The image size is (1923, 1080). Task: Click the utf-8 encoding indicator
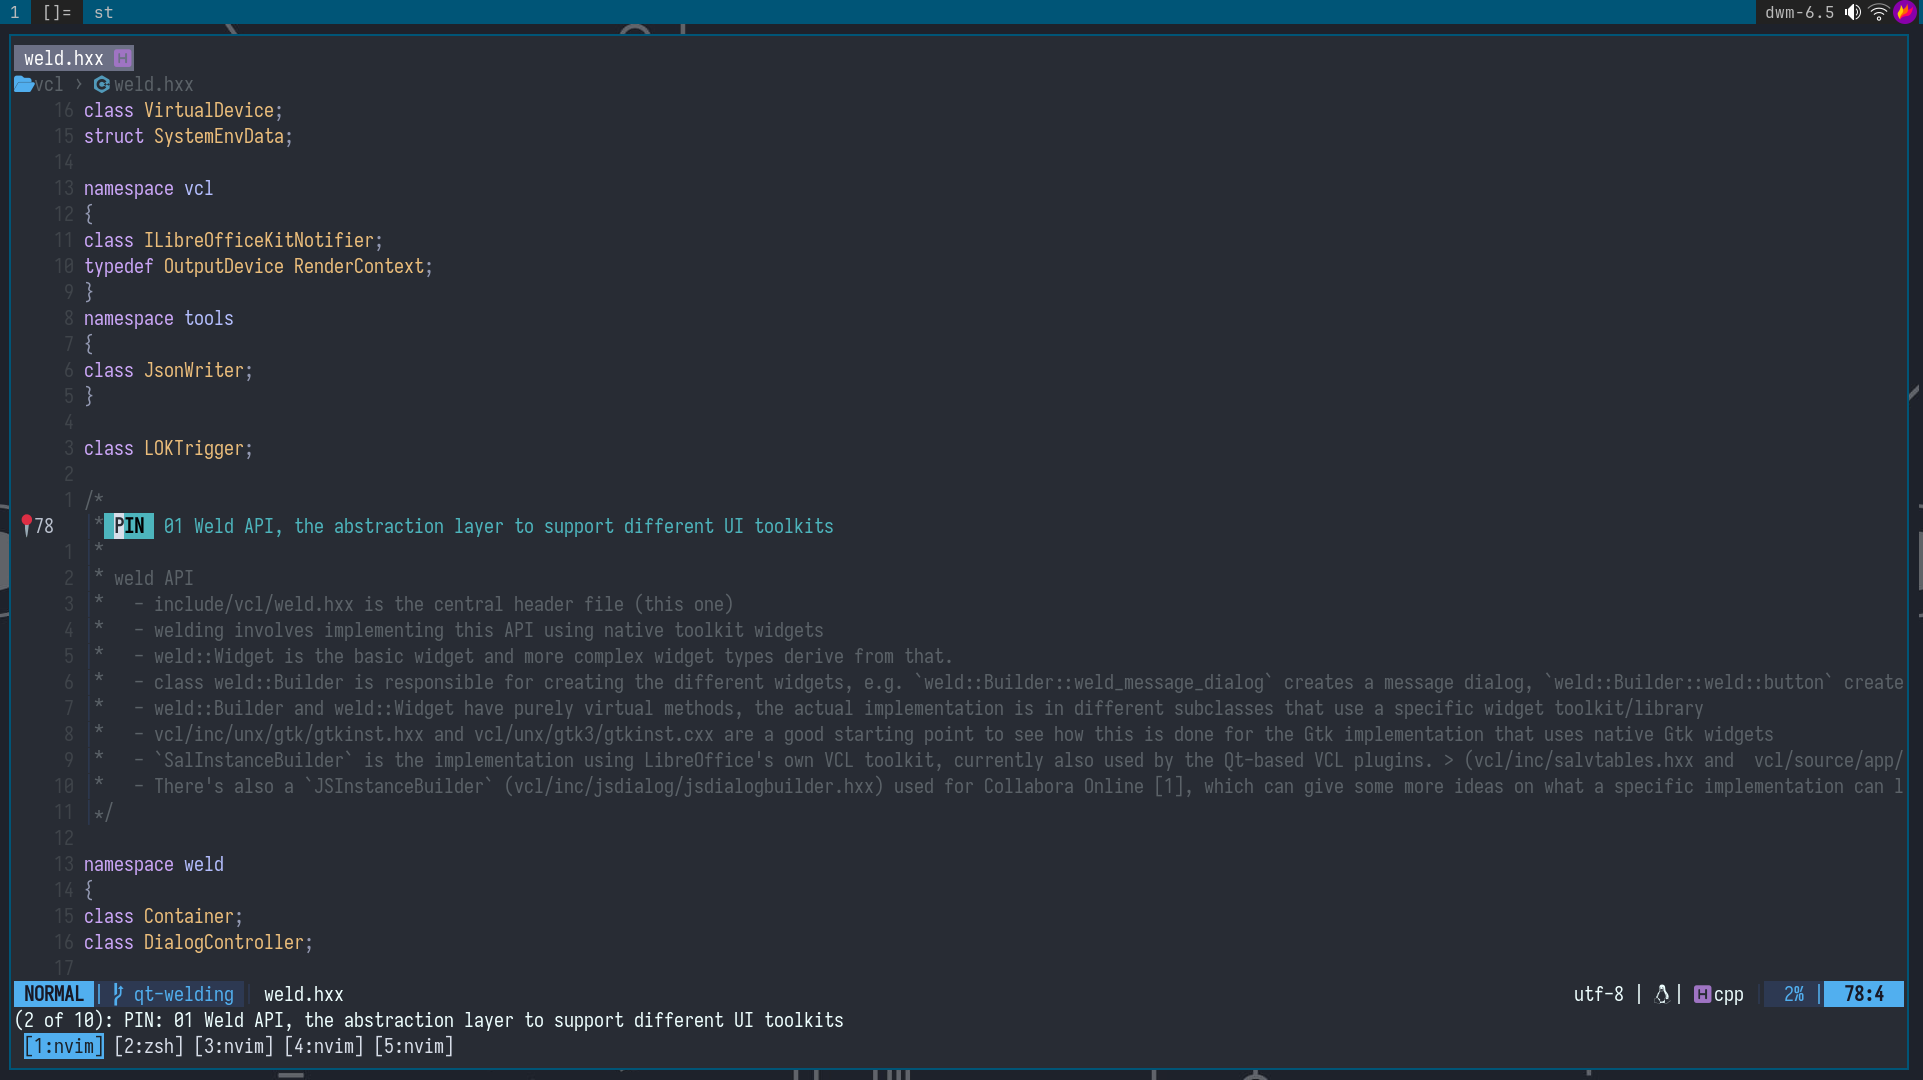[1598, 994]
